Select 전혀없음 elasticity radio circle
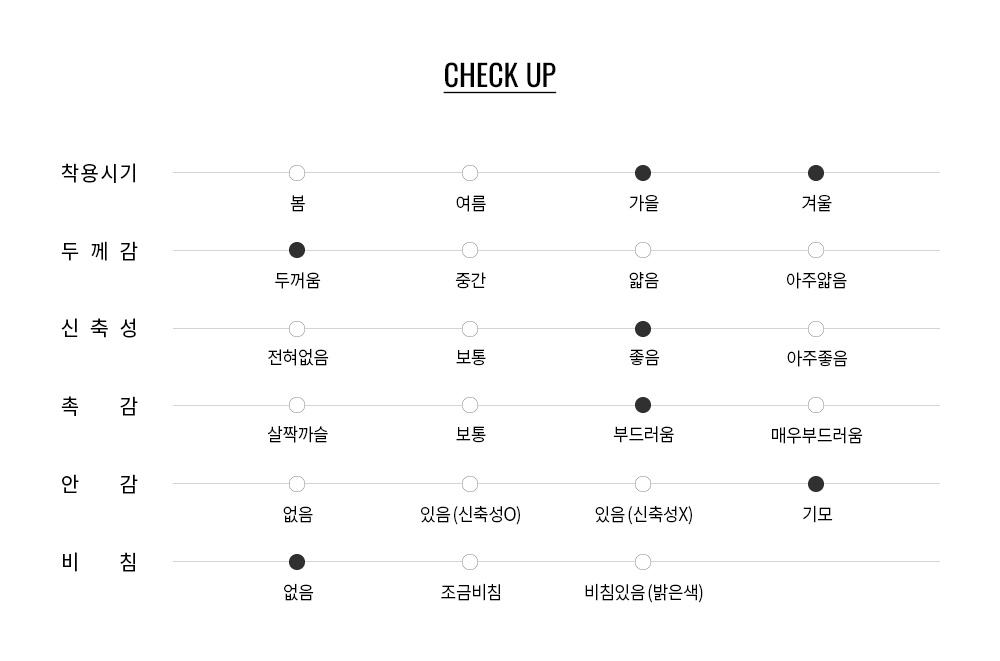Image resolution: width=1000 pixels, height=661 pixels. coord(297,329)
